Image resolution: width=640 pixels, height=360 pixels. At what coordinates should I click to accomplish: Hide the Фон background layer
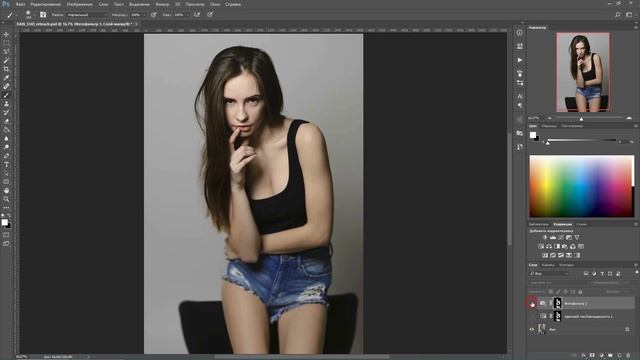(x=532, y=329)
